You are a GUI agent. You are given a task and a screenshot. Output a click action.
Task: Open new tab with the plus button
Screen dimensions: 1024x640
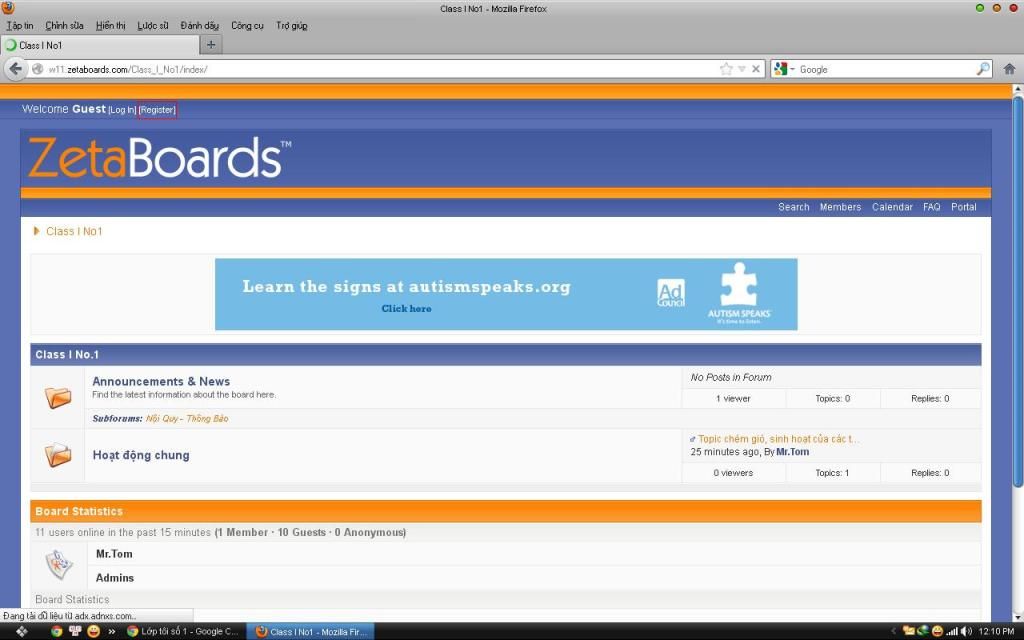[211, 45]
